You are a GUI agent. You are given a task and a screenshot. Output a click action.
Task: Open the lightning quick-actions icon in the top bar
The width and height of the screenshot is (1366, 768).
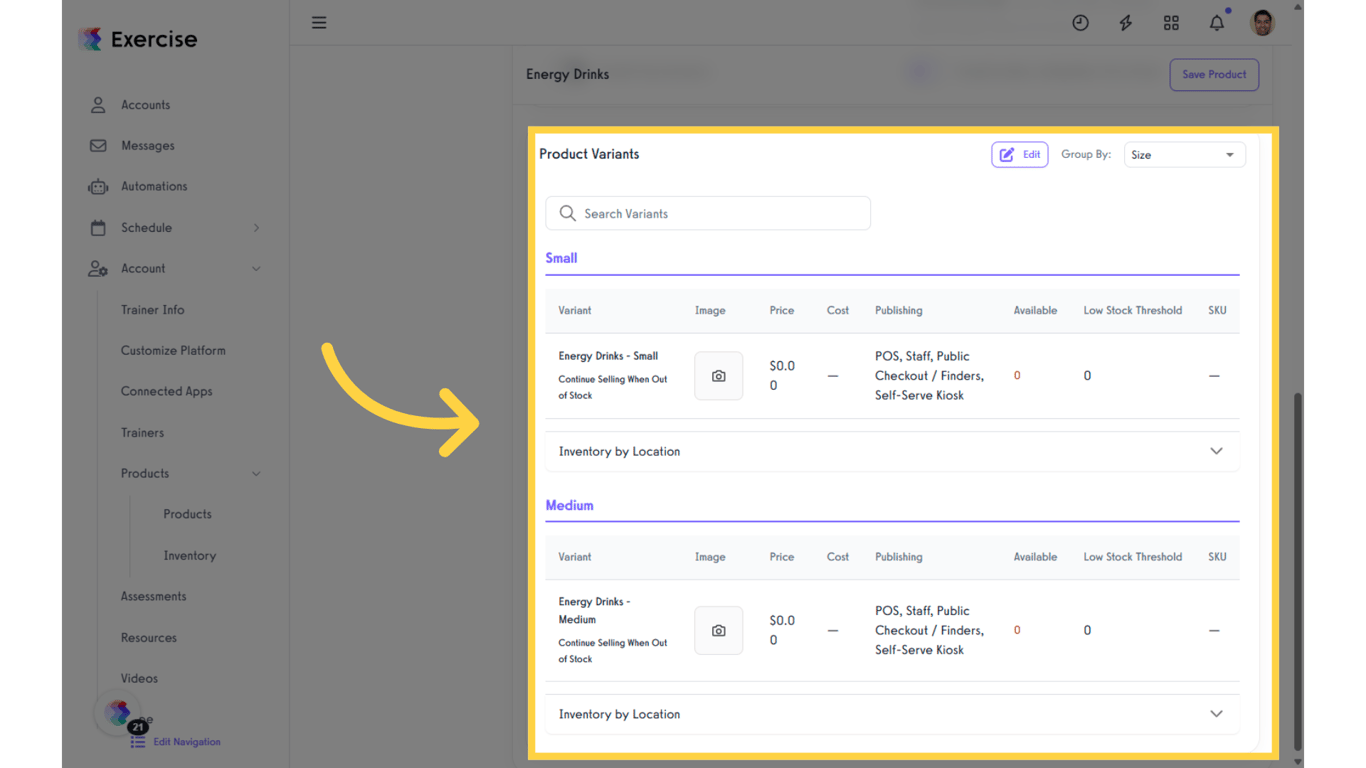tap(1125, 22)
